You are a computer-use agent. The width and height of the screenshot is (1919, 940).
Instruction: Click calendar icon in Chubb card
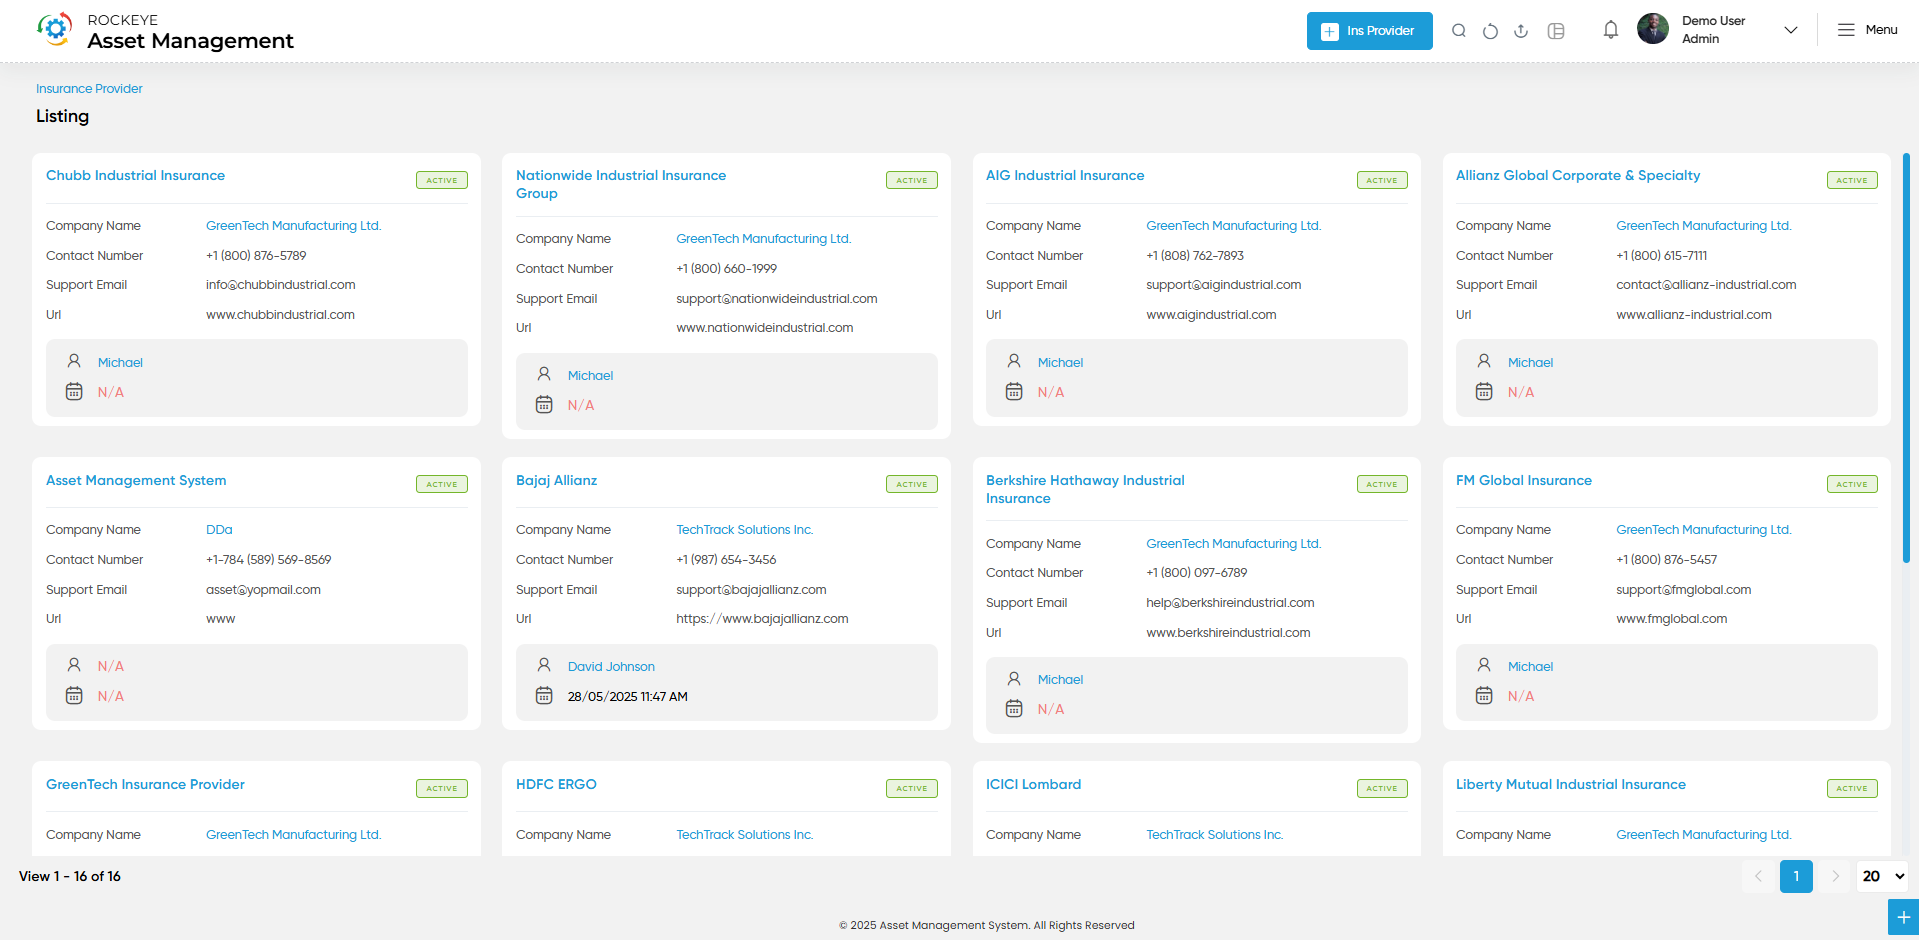click(x=74, y=392)
